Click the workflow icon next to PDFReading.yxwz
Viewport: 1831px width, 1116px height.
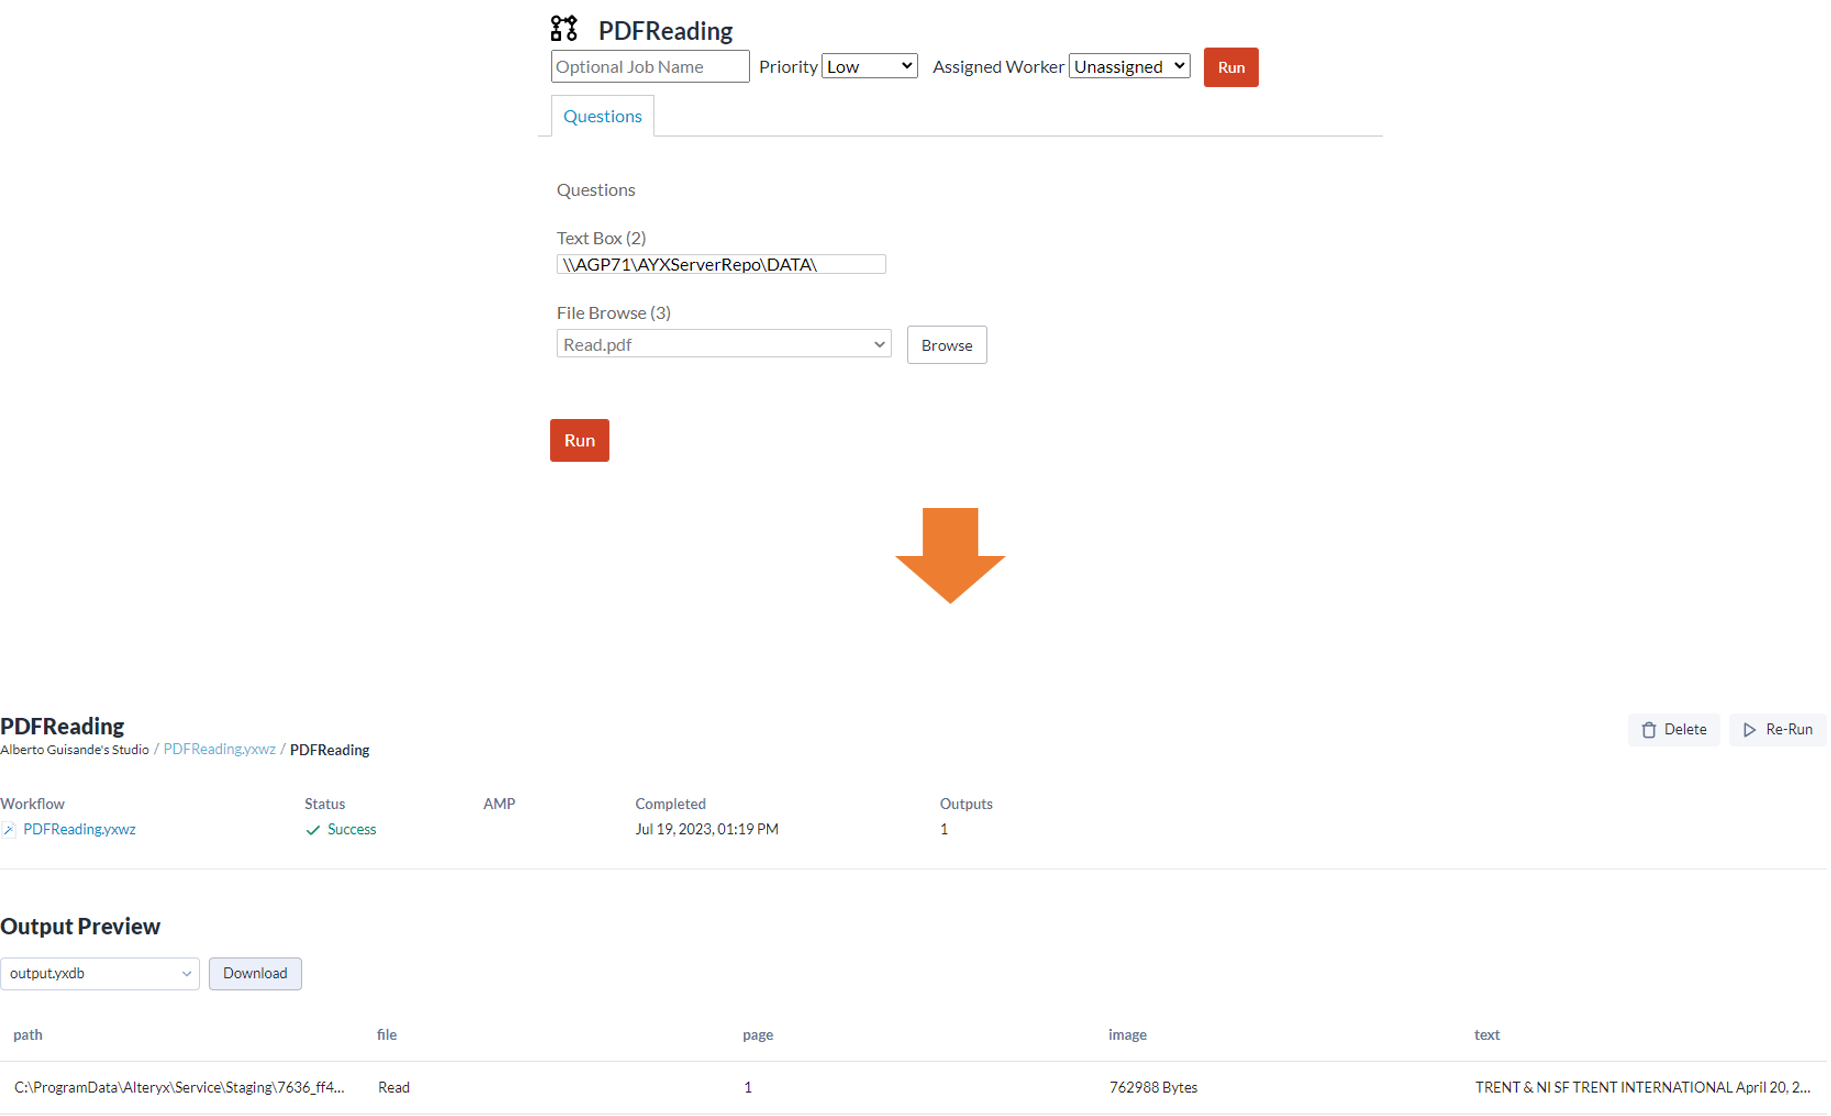click(x=8, y=829)
